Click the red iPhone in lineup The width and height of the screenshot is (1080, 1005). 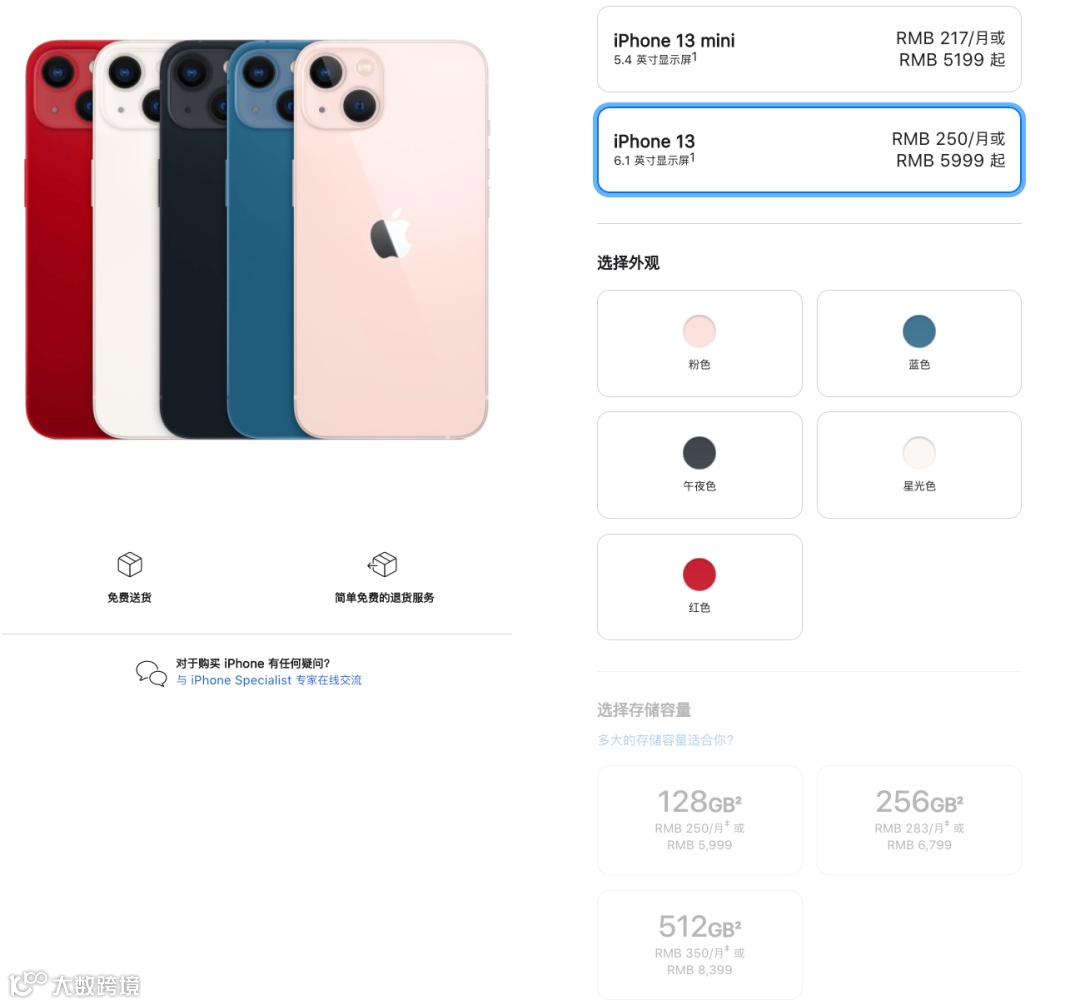point(59,240)
